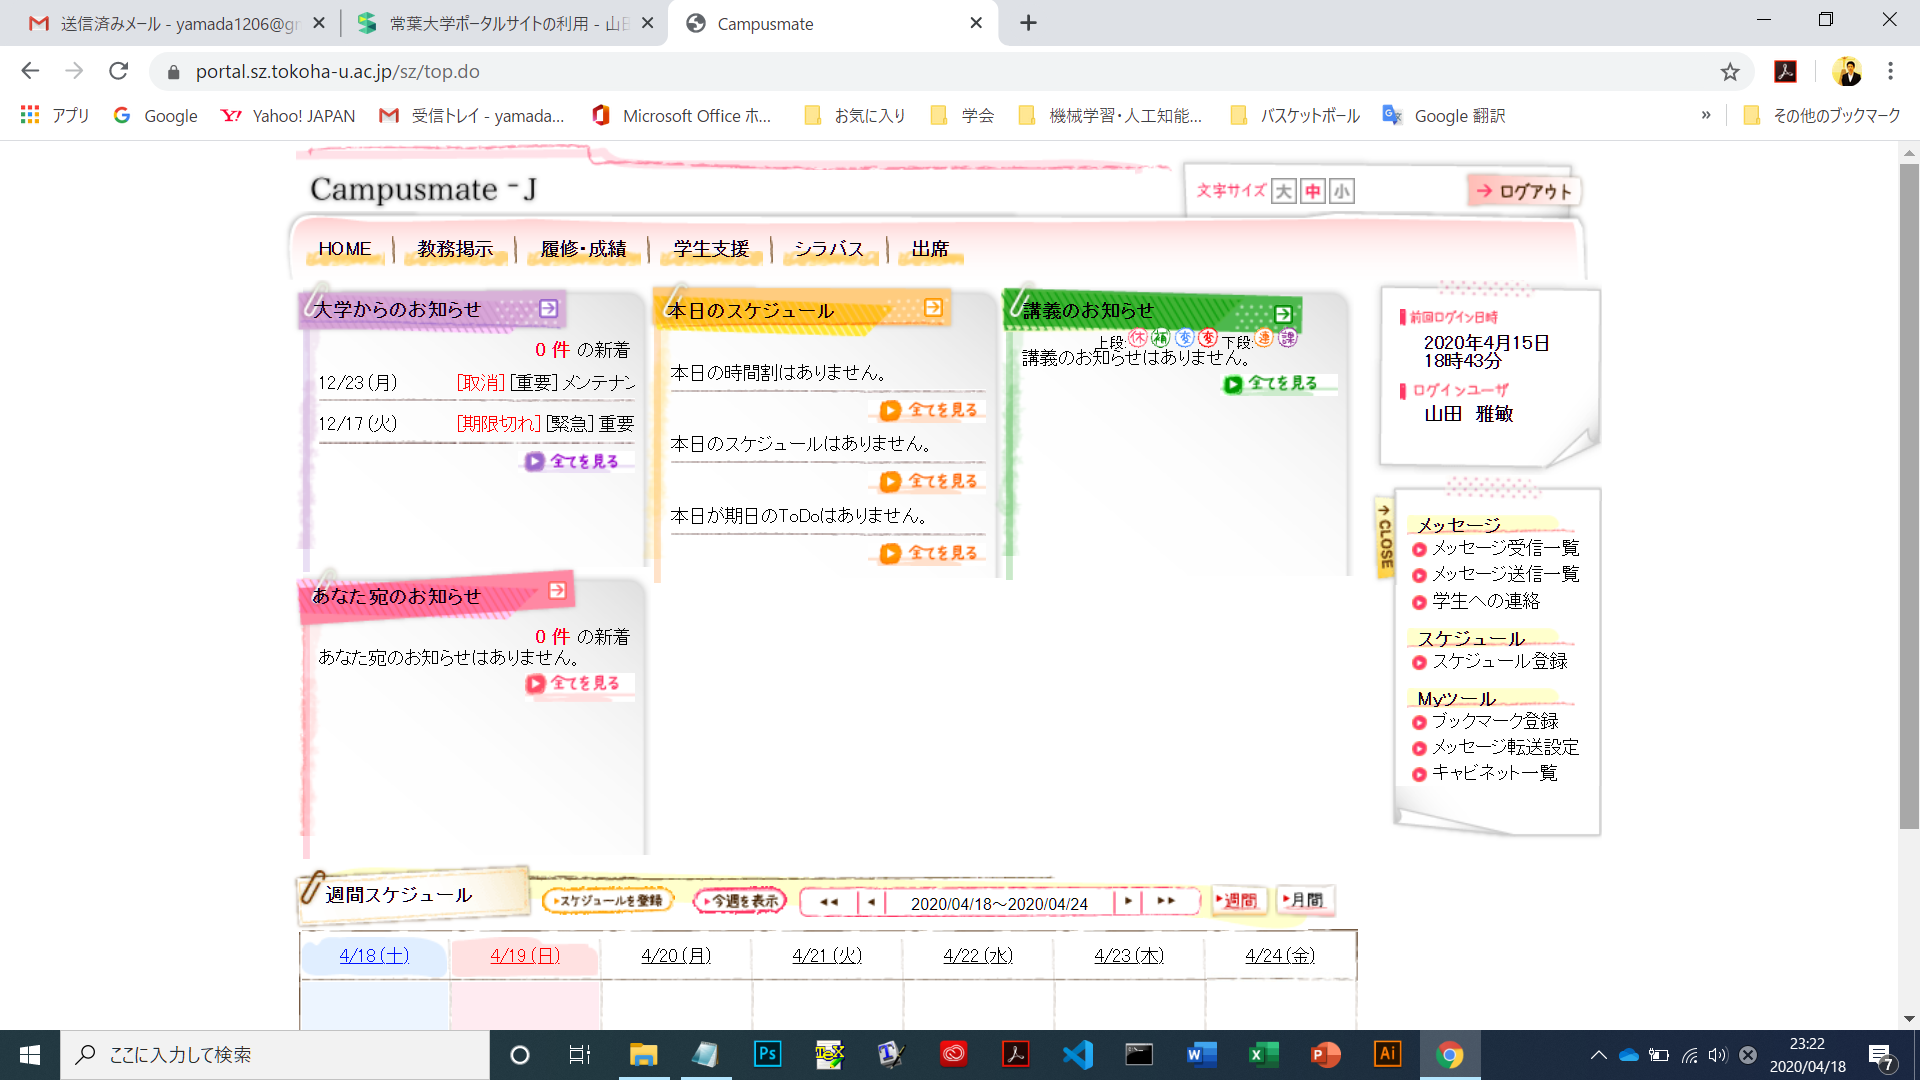The image size is (1920, 1080).
Task: Open the Chrome three-dot menu
Action: [1890, 72]
